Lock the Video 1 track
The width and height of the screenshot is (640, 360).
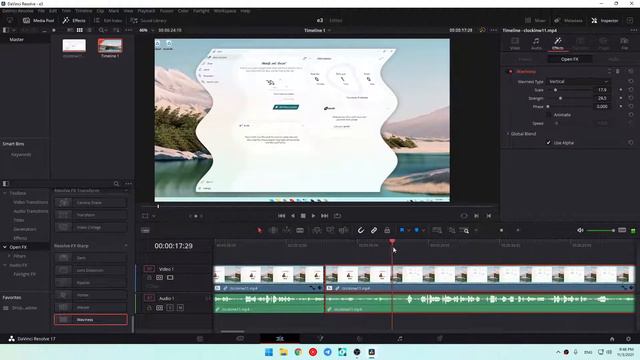[149, 278]
